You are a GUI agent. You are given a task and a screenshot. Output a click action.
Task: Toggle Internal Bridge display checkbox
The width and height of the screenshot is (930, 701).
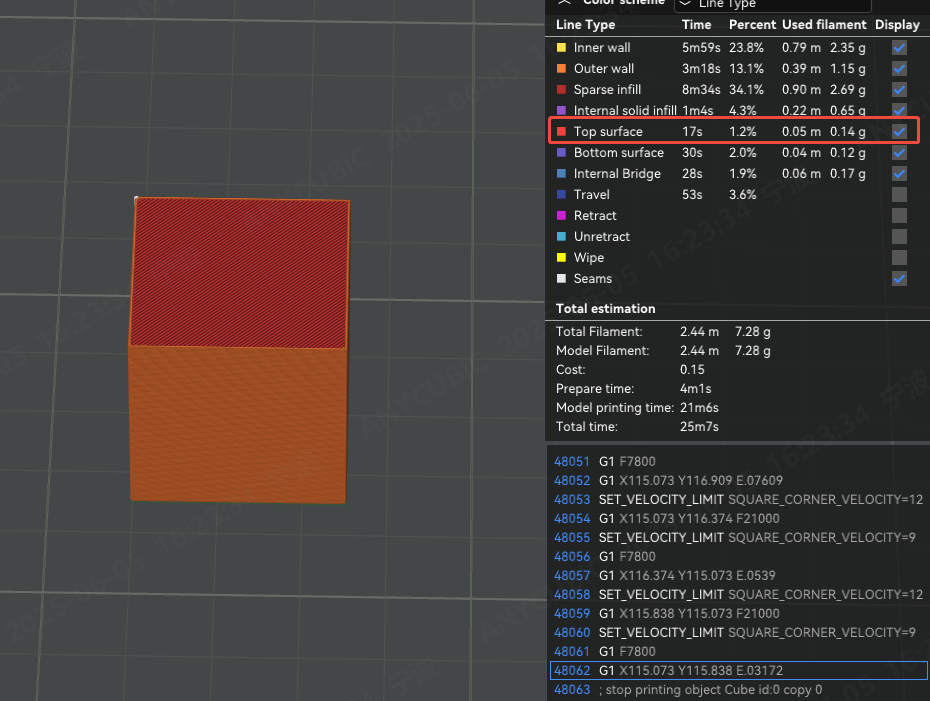point(899,174)
